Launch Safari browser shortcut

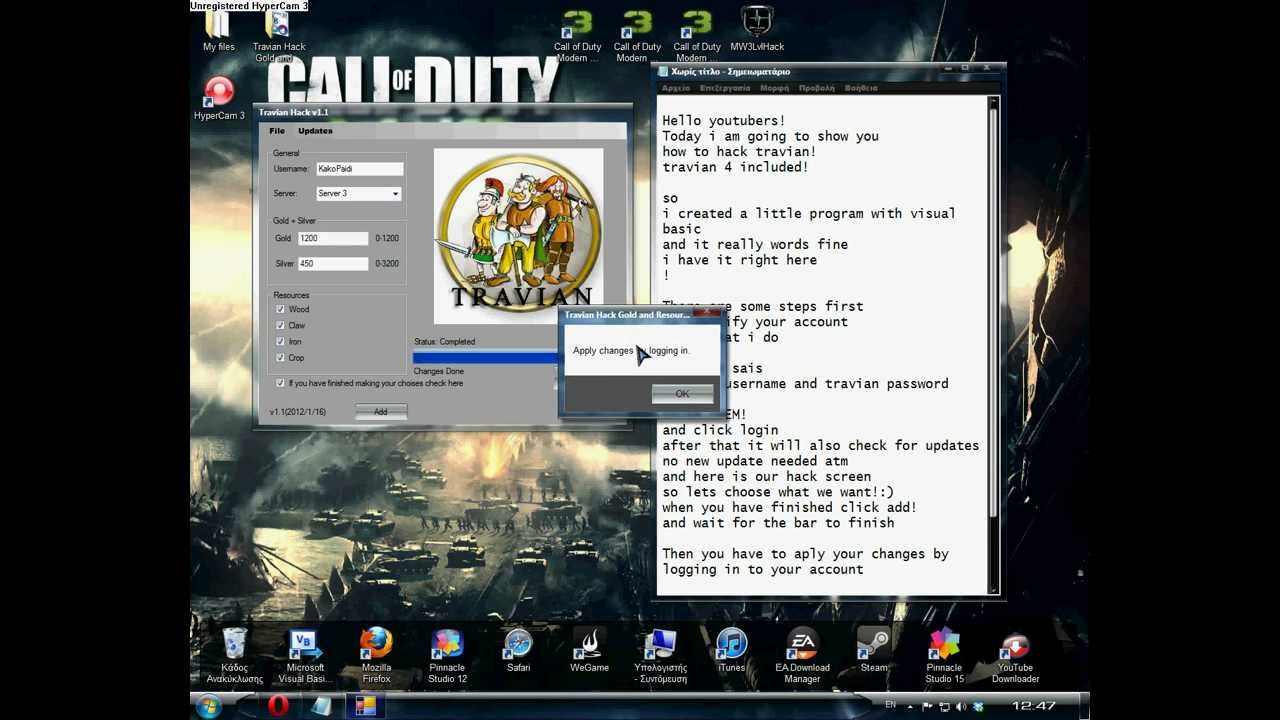tap(518, 651)
